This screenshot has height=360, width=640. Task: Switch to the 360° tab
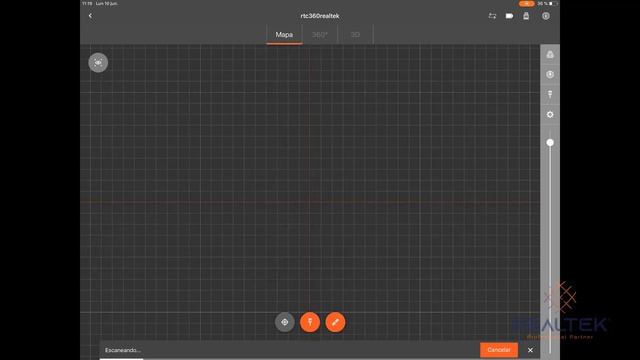pyautogui.click(x=320, y=35)
